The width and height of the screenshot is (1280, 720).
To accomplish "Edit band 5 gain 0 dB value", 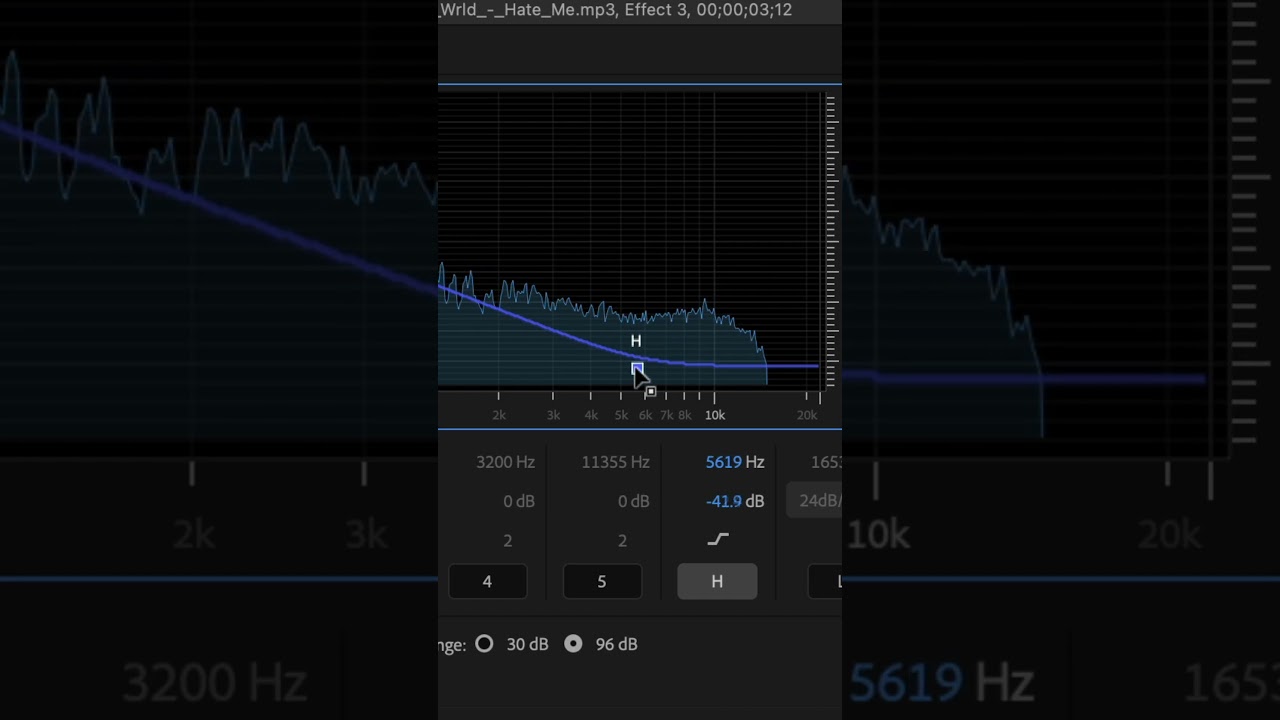I will [633, 501].
